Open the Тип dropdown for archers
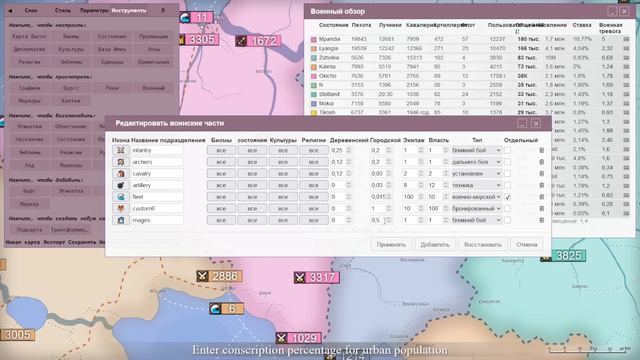This screenshot has height=360, width=640. [476, 162]
